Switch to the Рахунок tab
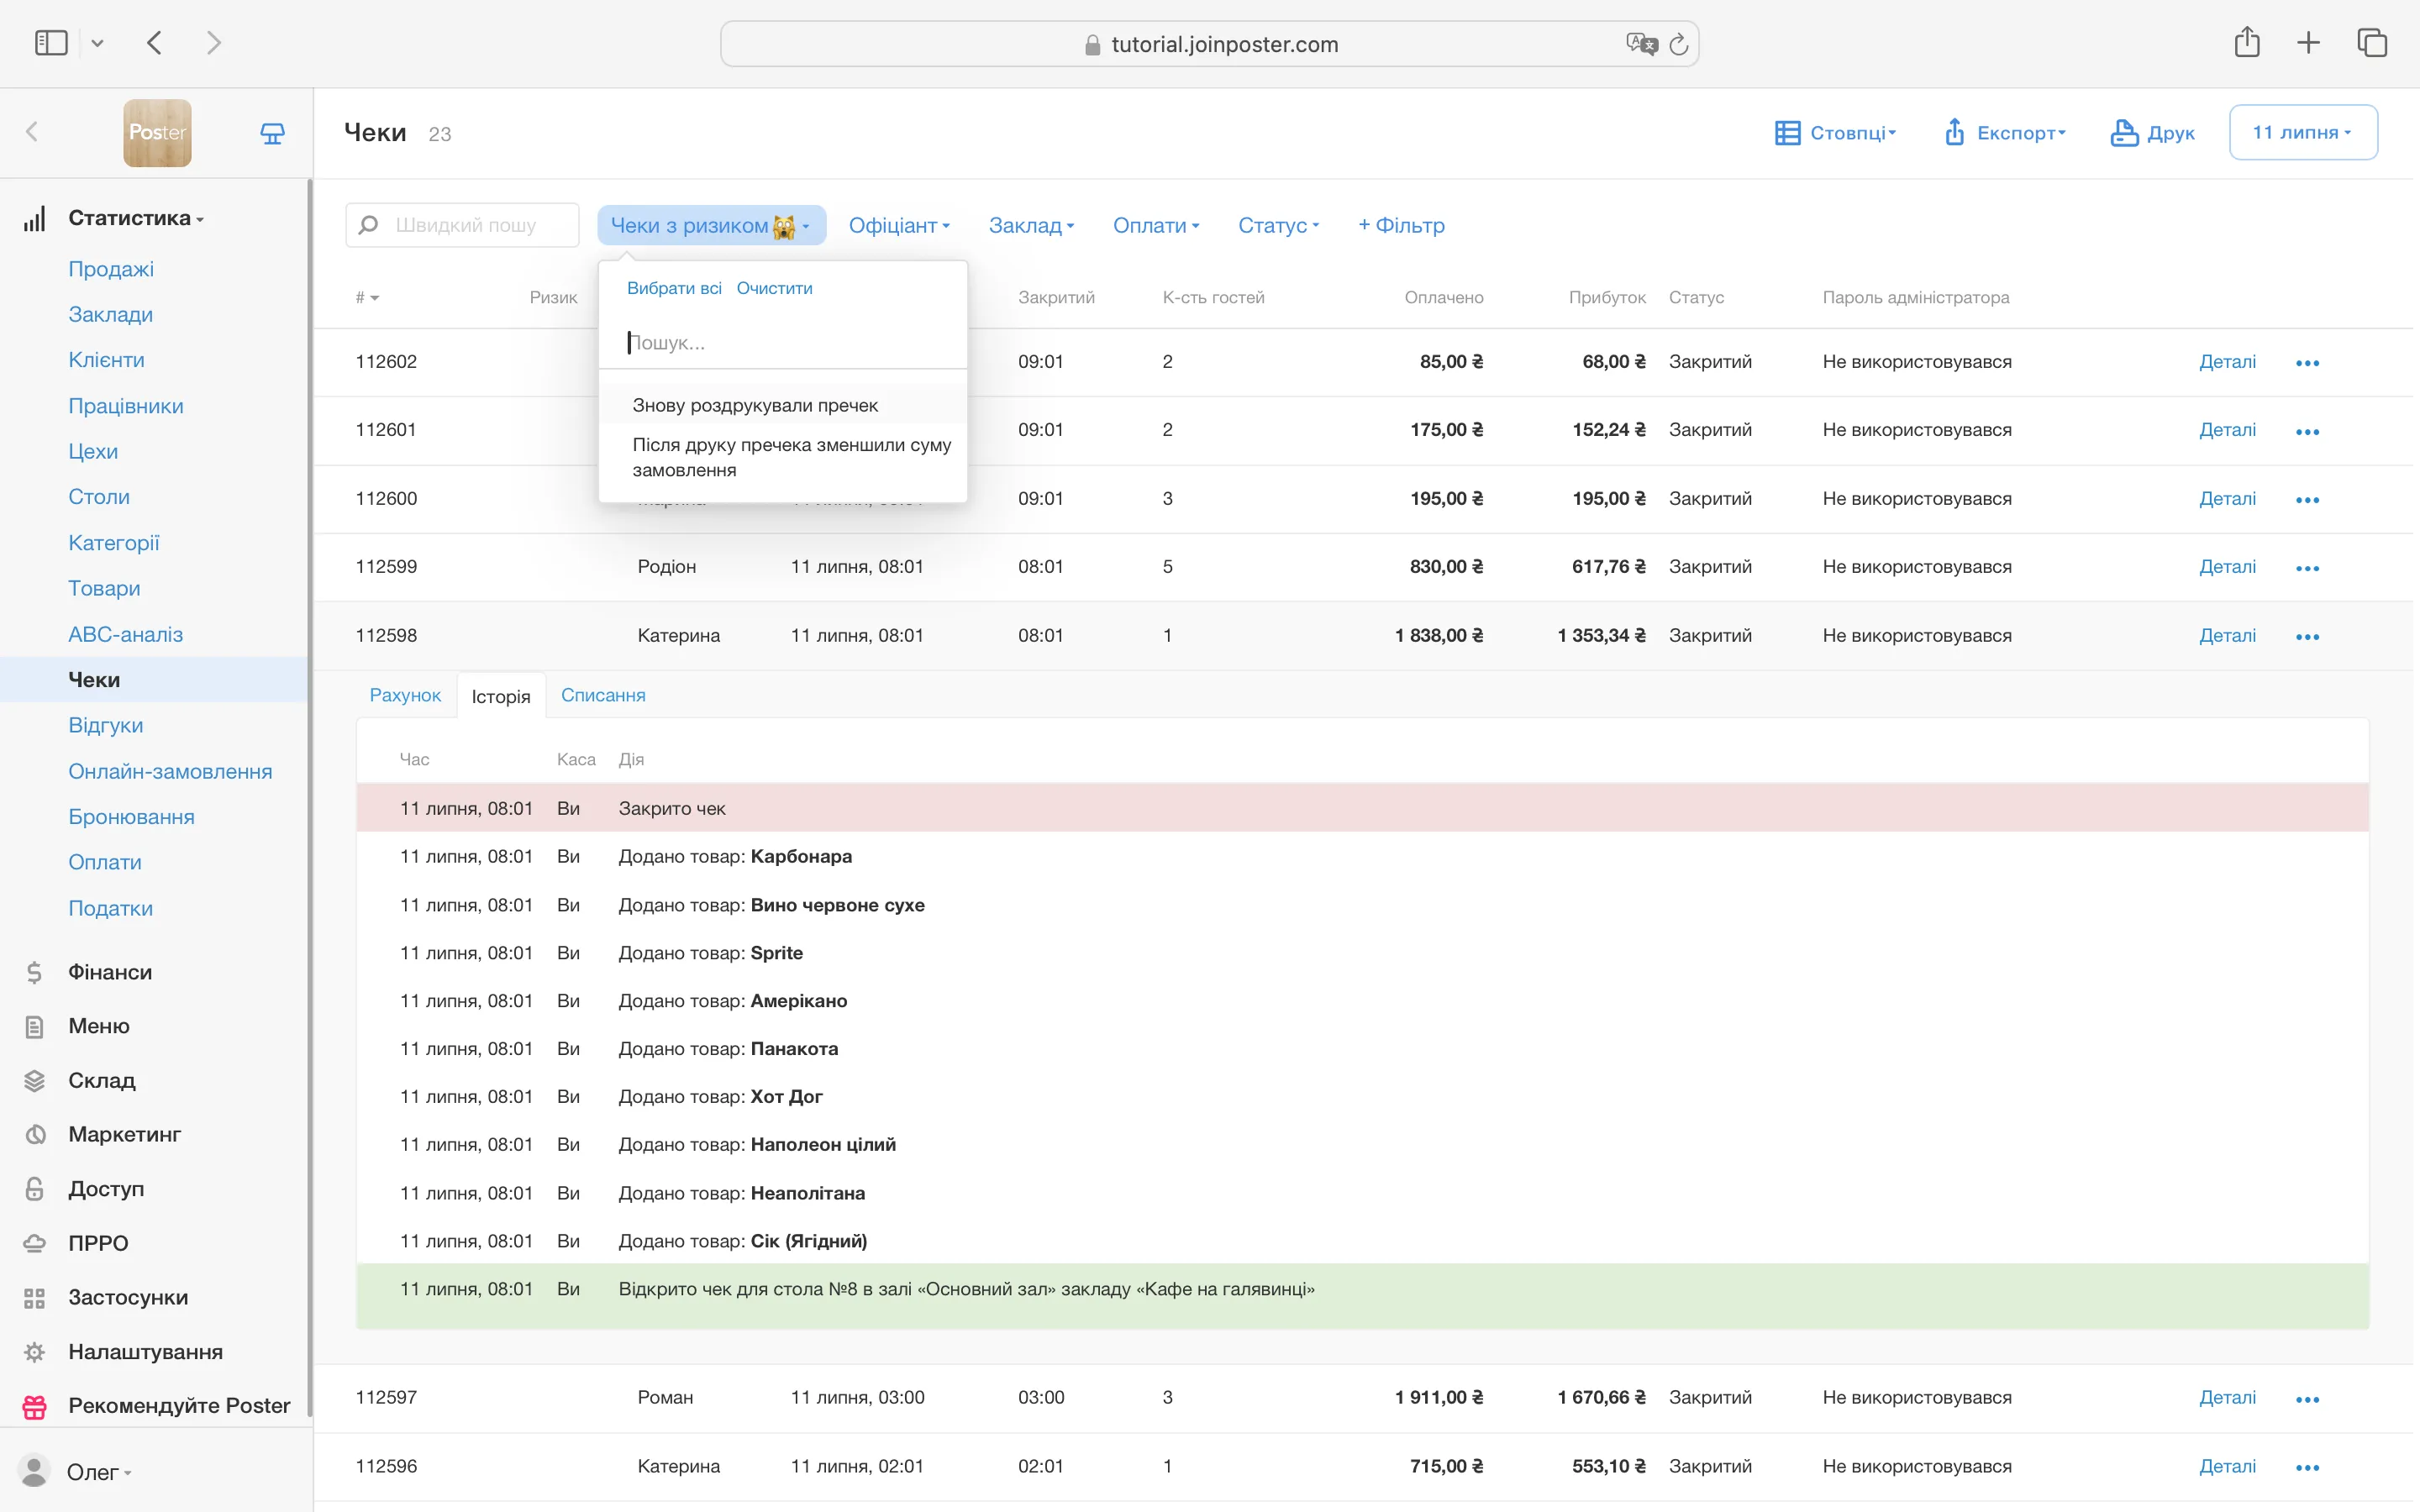2420x1512 pixels. point(404,695)
